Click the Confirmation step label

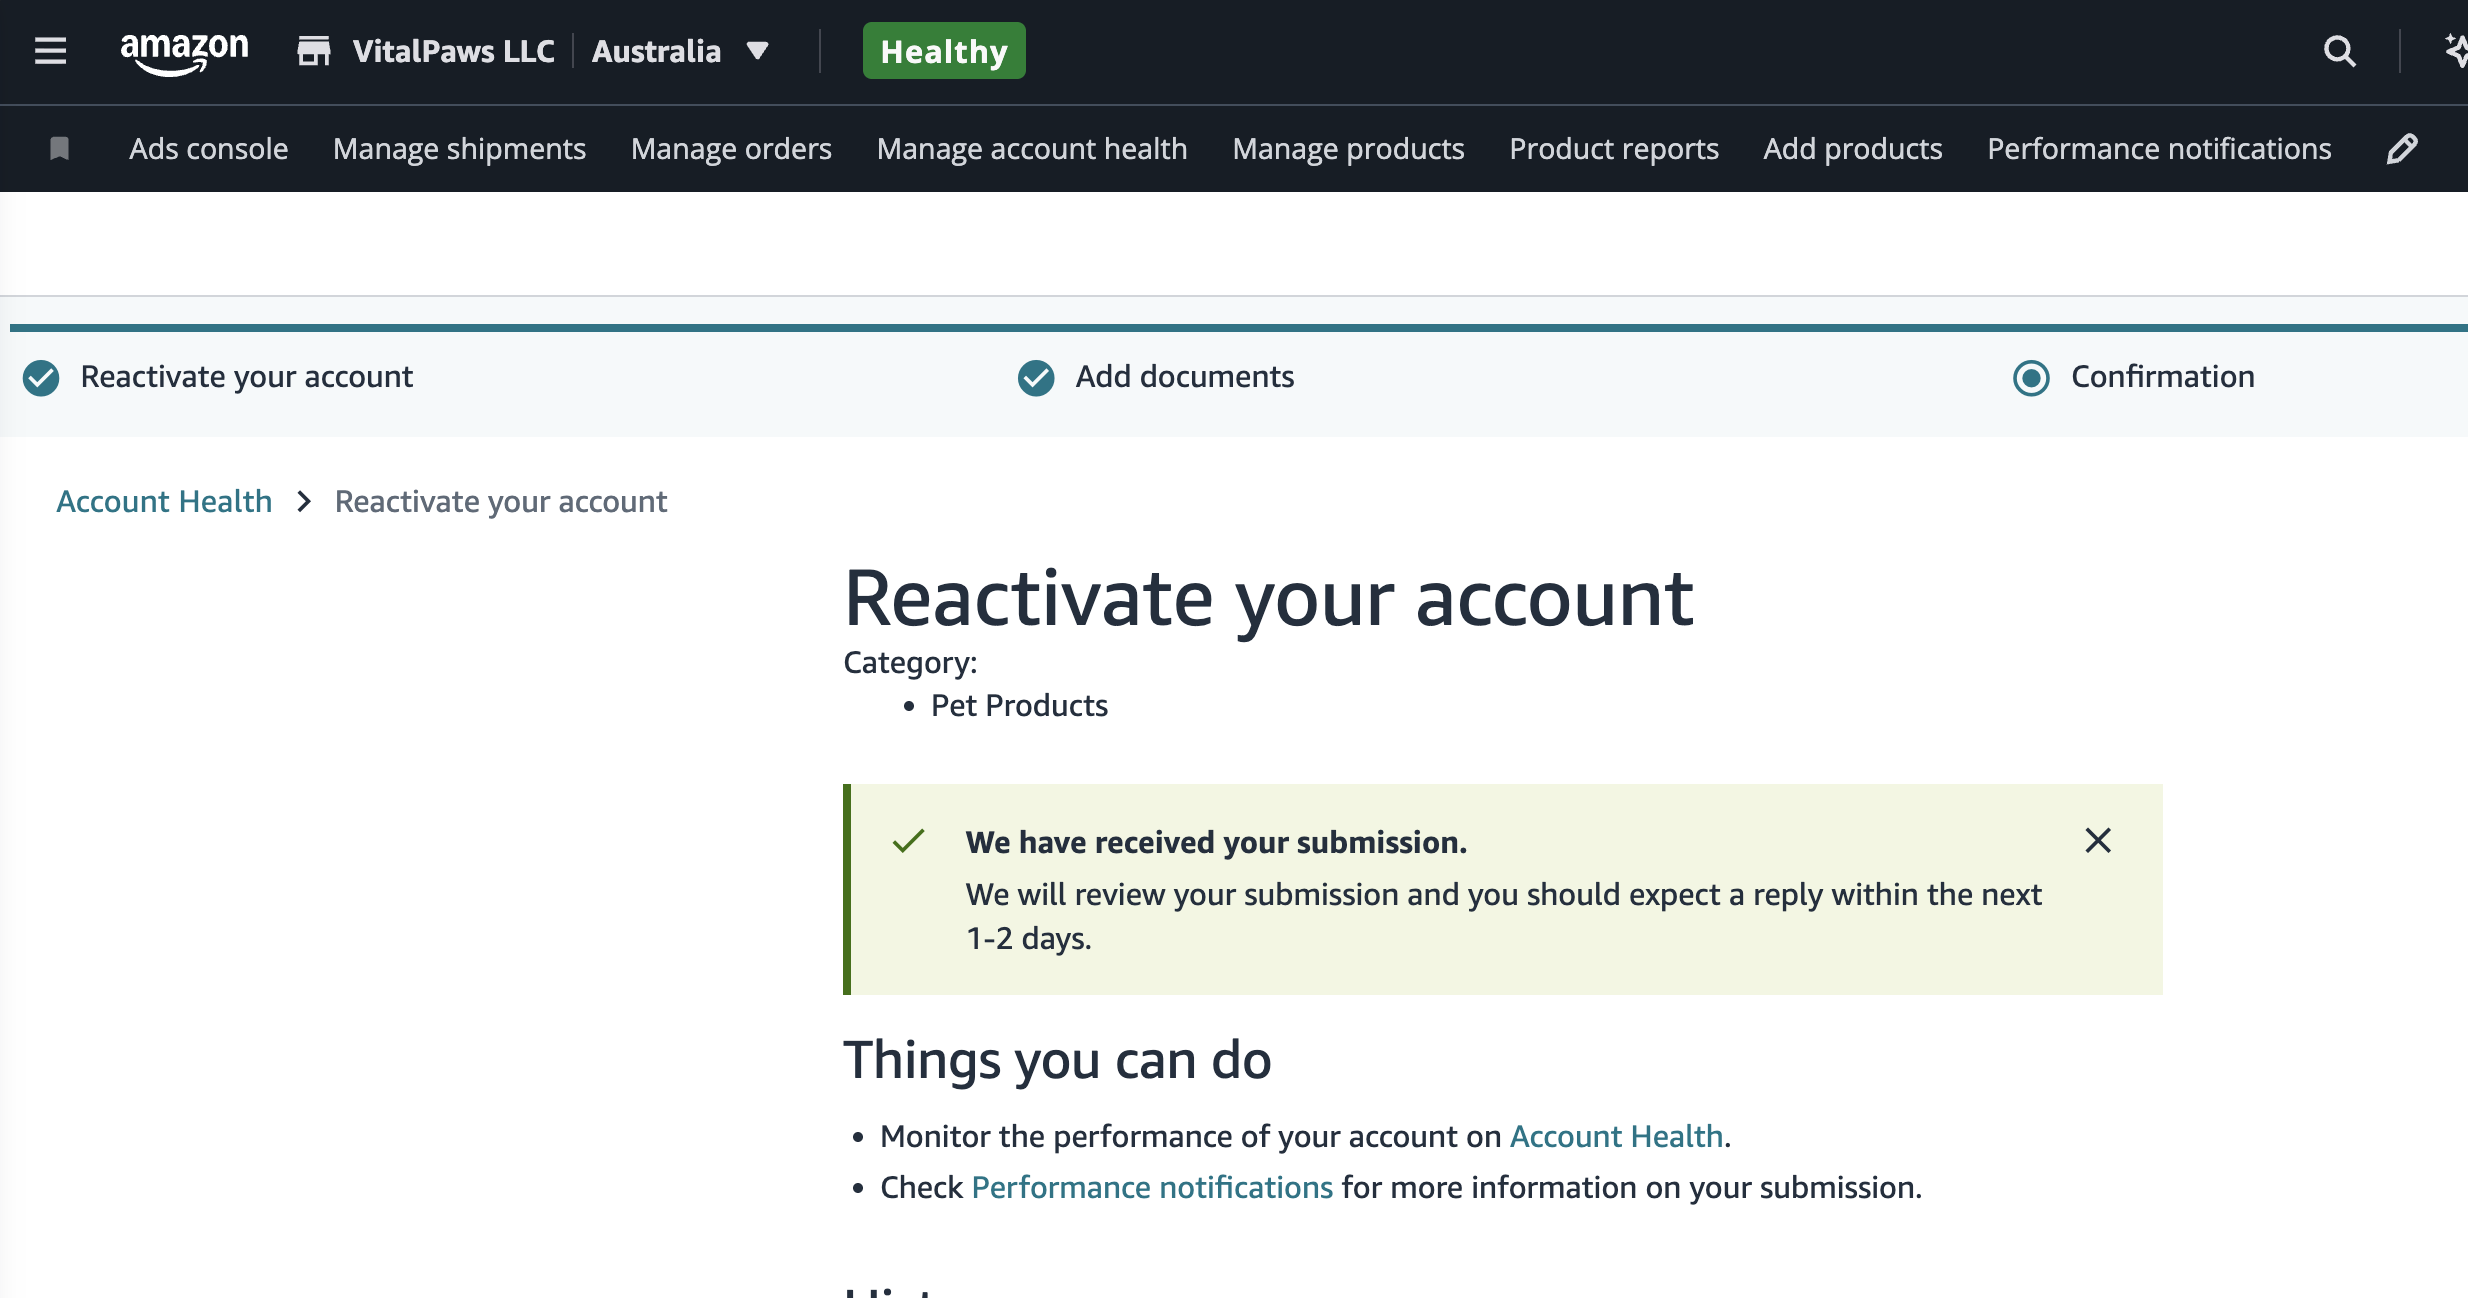pyautogui.click(x=2163, y=377)
